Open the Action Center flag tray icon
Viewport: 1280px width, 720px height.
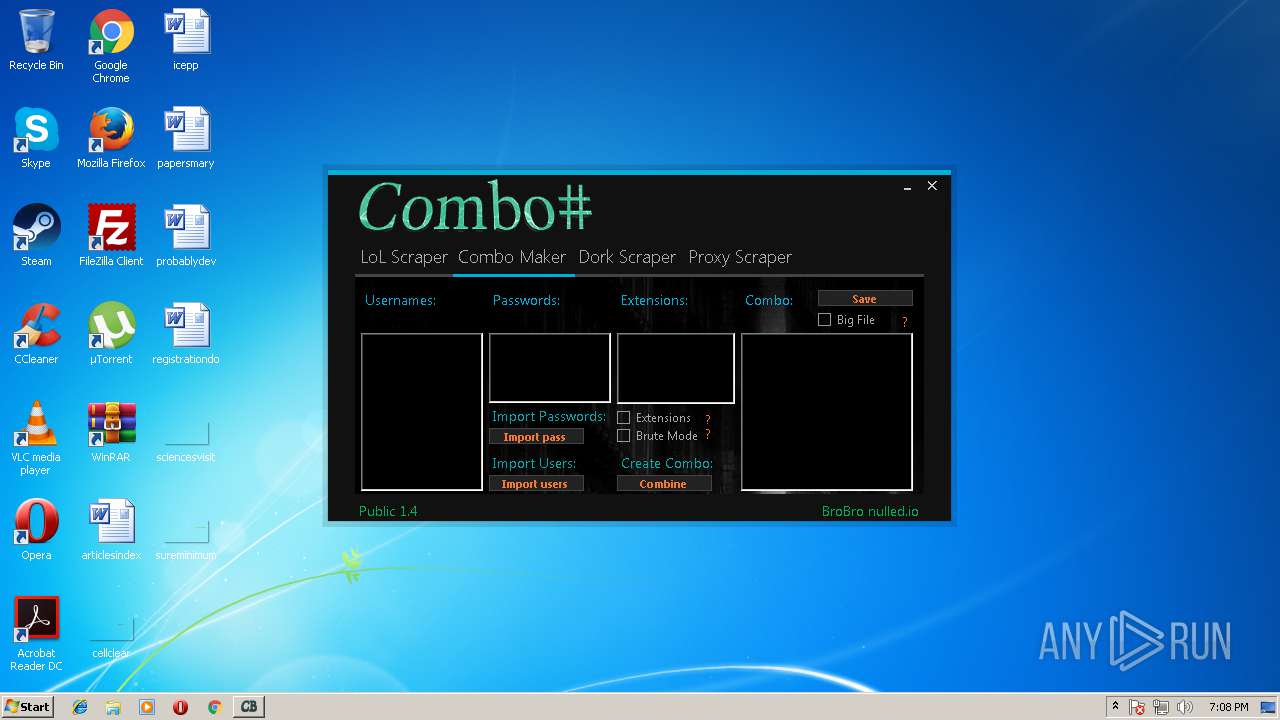[1137, 707]
